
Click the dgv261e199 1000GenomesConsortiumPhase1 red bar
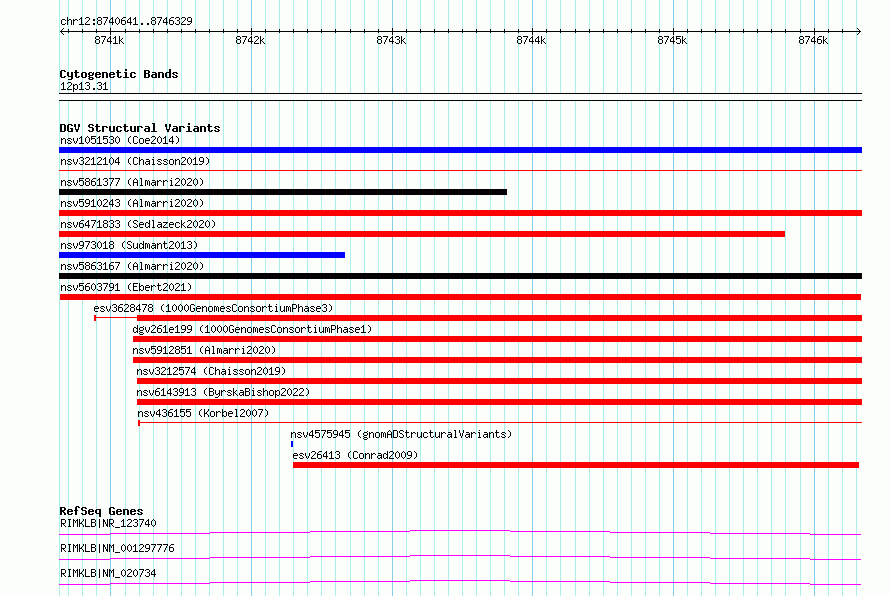[497, 339]
